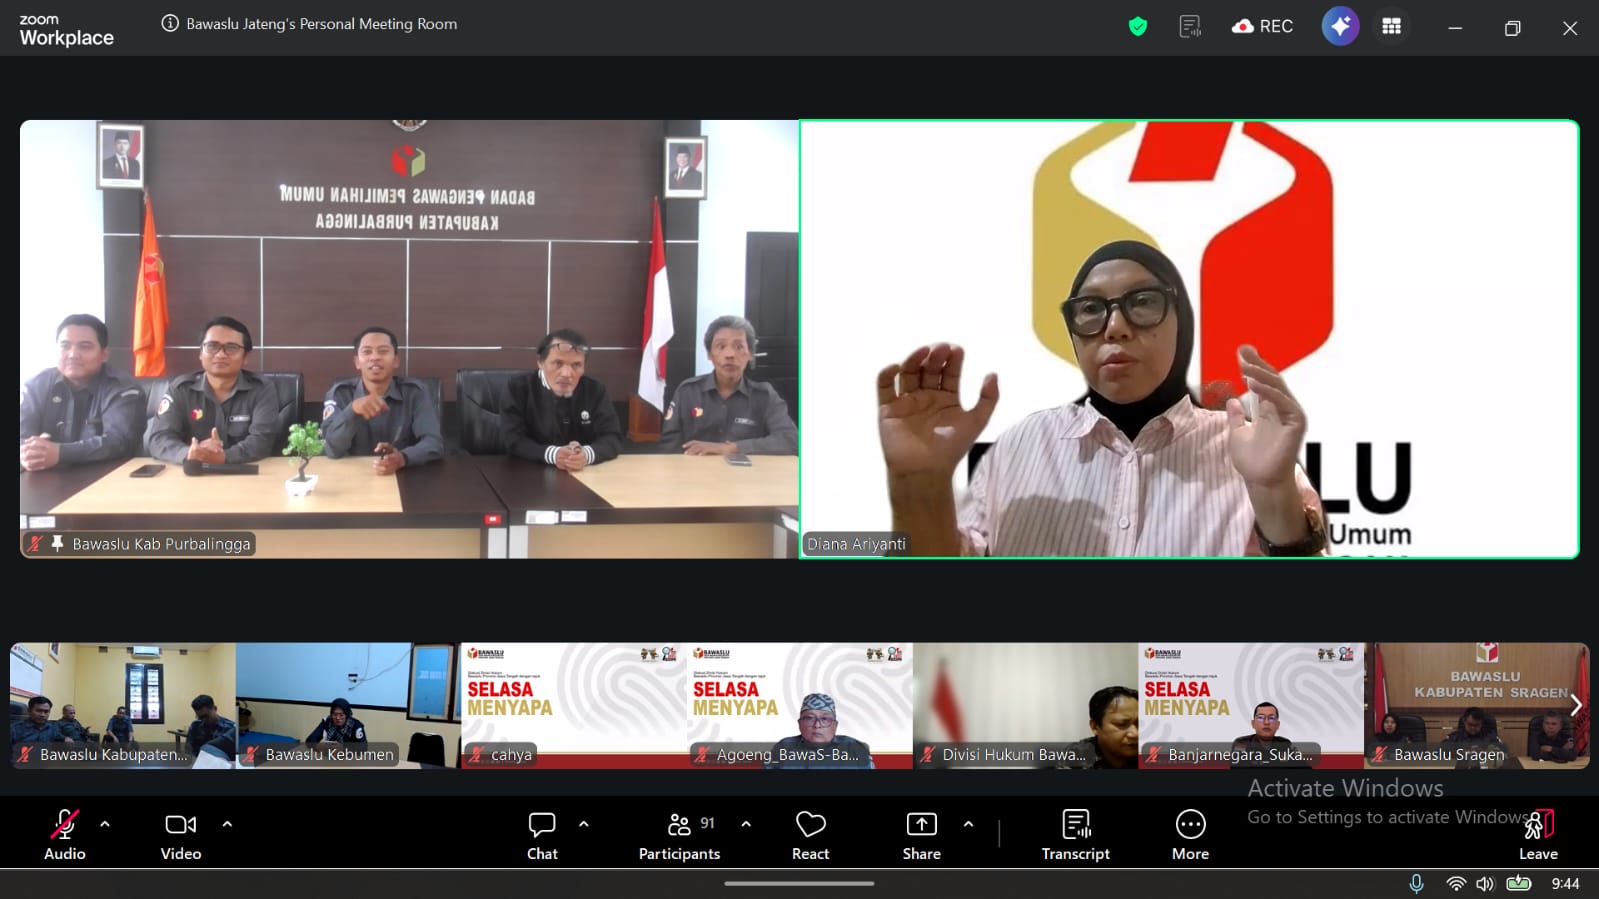Select Agoeng_BawaS-Ba thumbnail
This screenshot has height=899, width=1599.
pyautogui.click(x=800, y=705)
